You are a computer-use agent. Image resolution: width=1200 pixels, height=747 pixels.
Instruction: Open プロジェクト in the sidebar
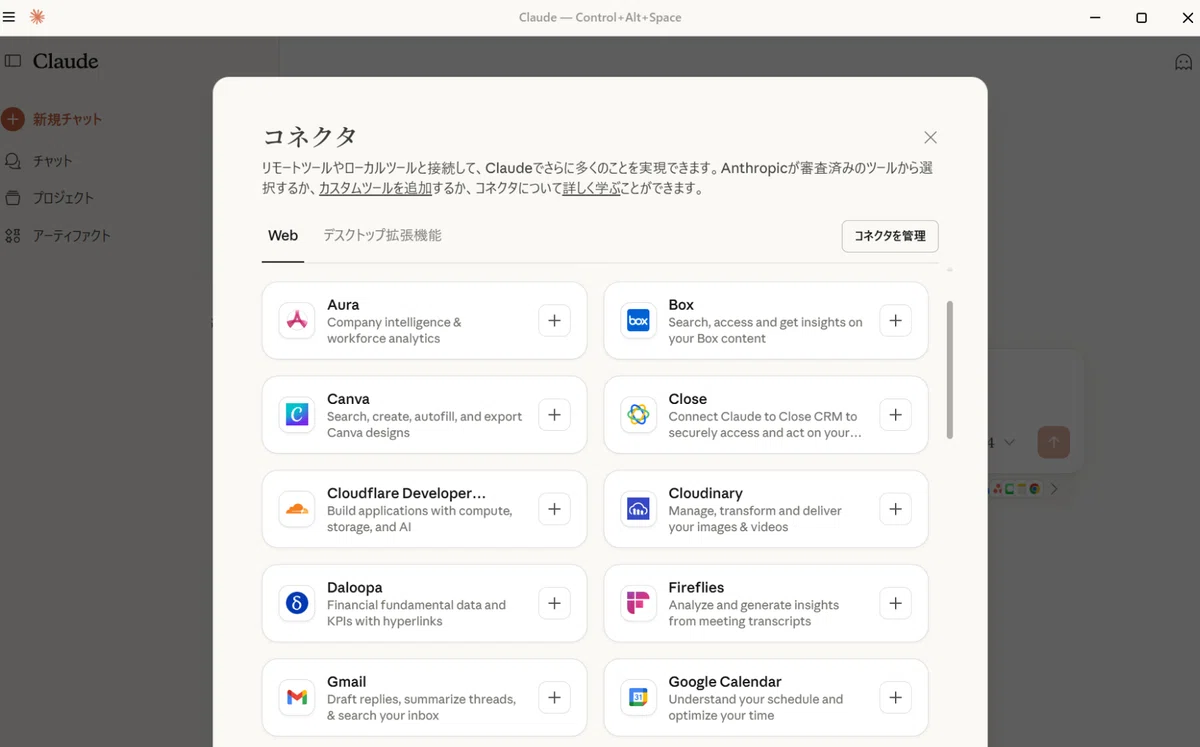point(49,198)
